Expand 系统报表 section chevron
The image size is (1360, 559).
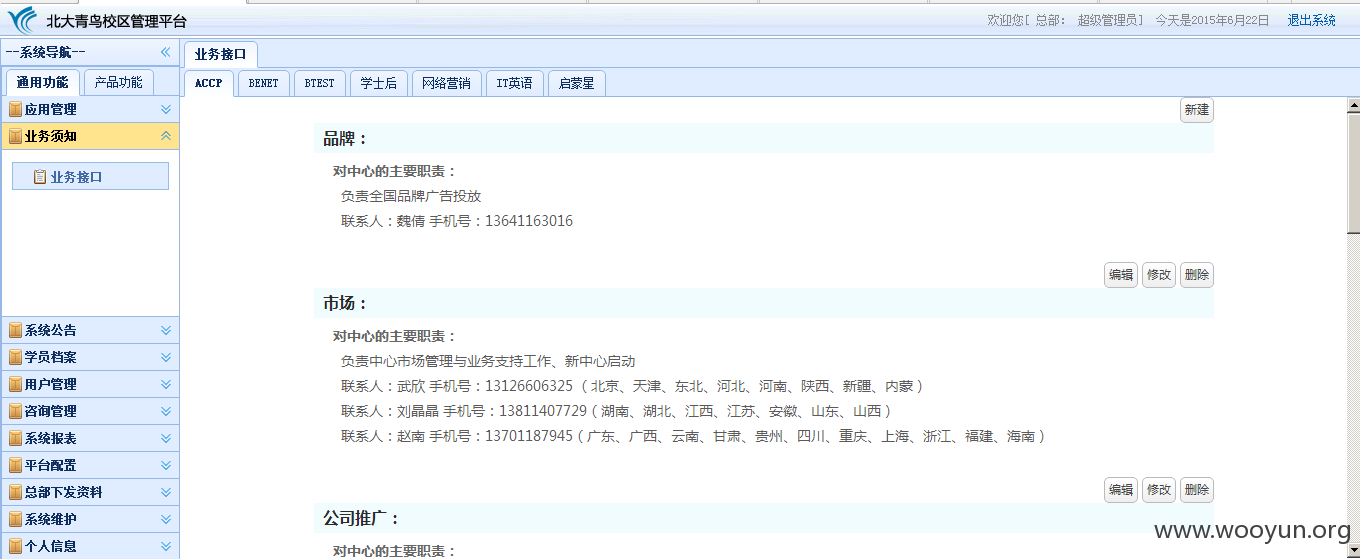coord(166,438)
